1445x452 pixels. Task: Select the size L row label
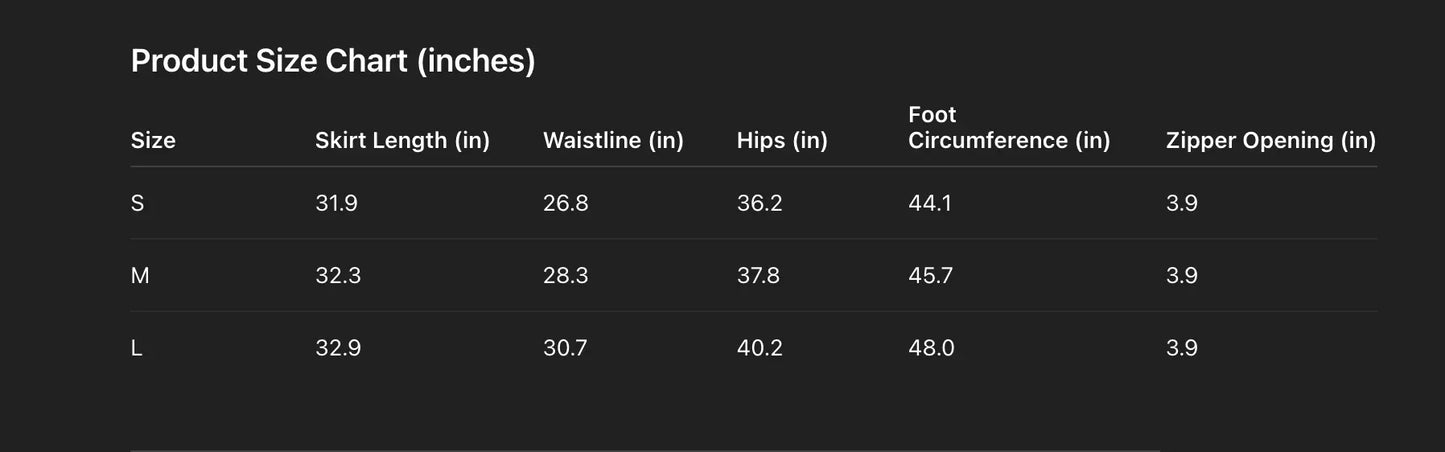137,348
